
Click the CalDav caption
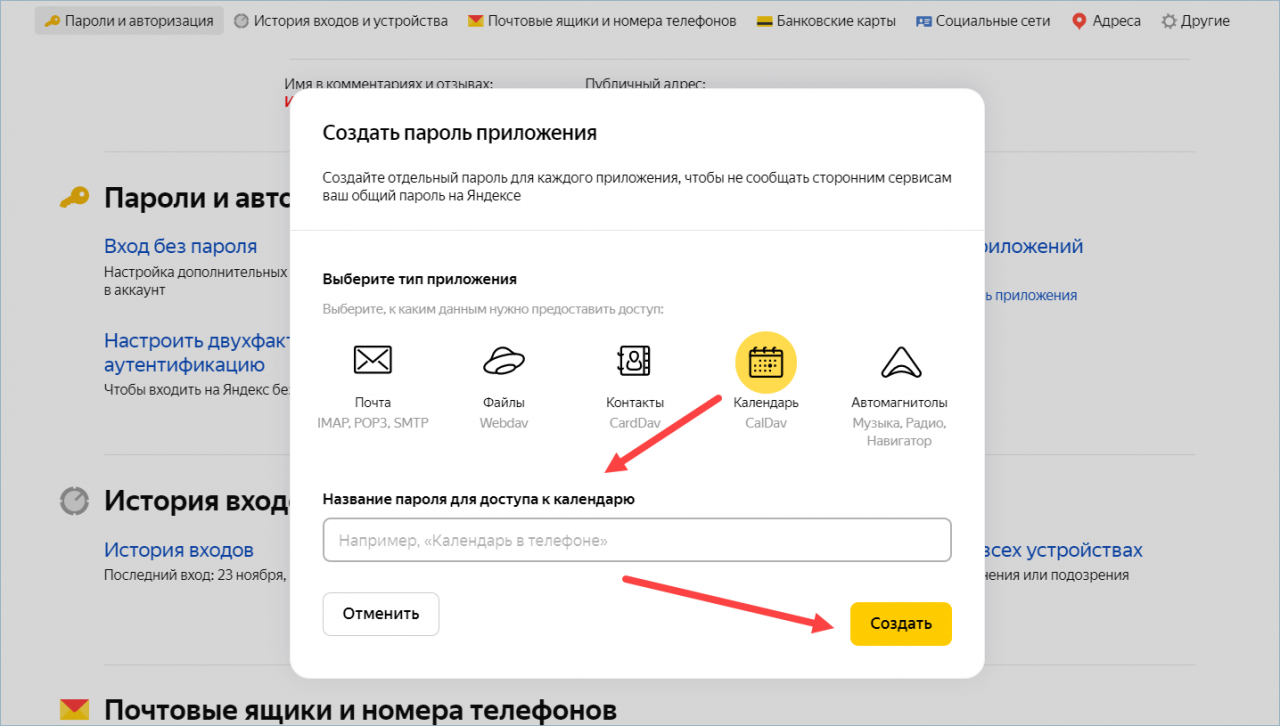[766, 423]
